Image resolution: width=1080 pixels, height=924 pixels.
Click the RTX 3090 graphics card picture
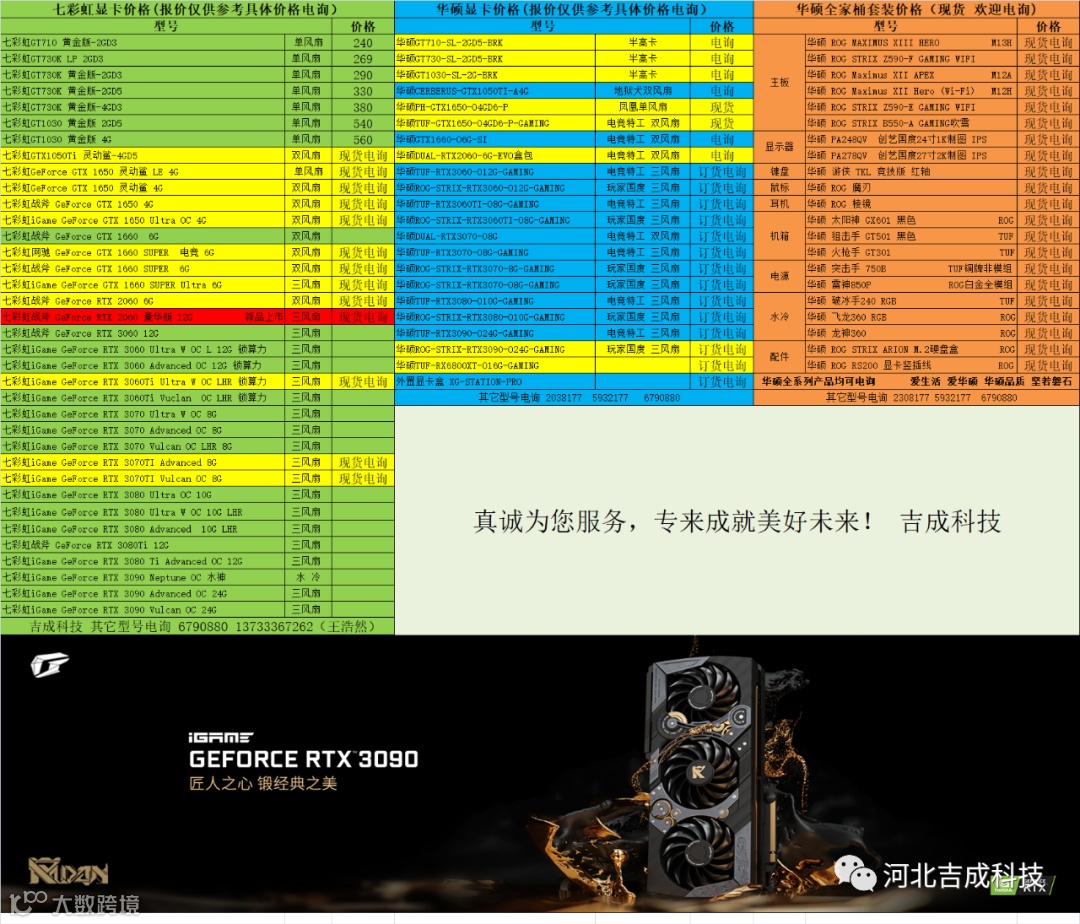704,775
